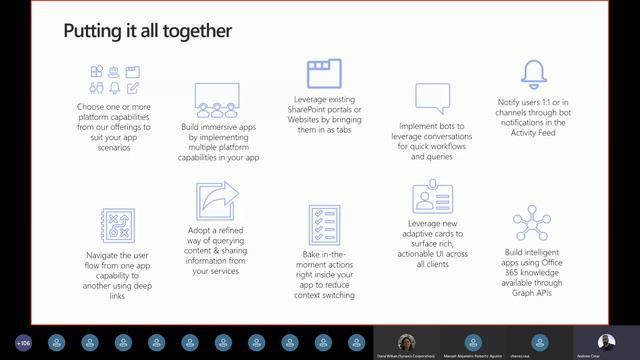The height and width of the screenshot is (360, 640).
Task: Select the woman's photo participant avatar
Action: 406,342
